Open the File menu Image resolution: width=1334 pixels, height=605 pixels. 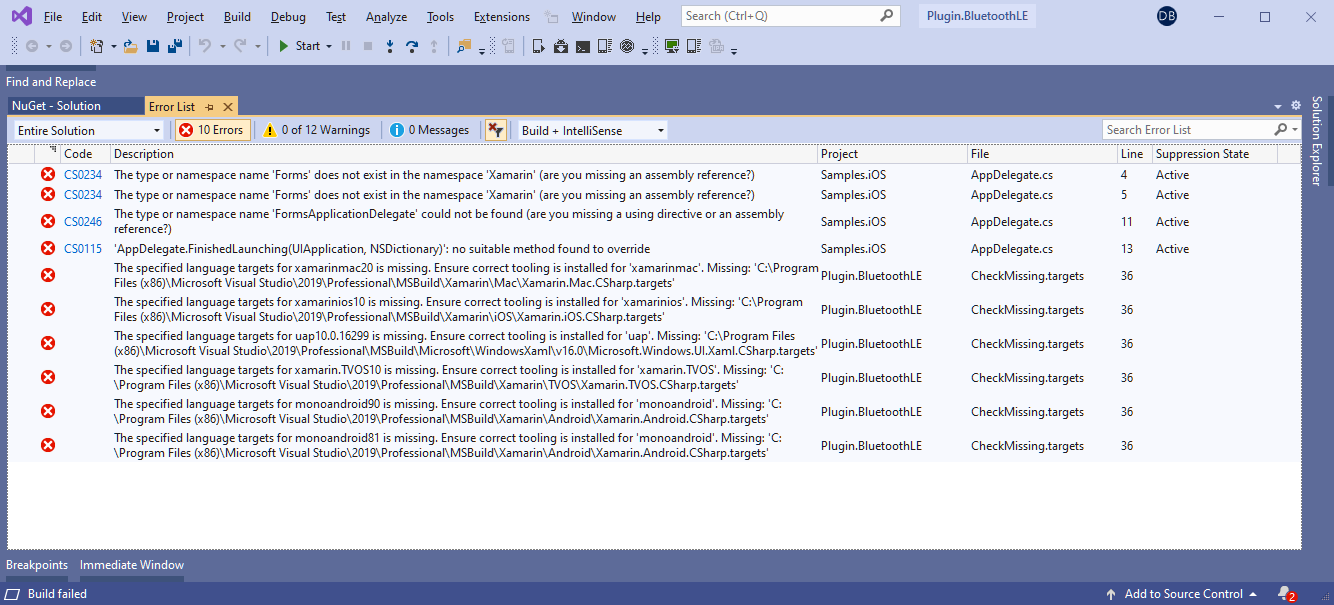coord(53,17)
